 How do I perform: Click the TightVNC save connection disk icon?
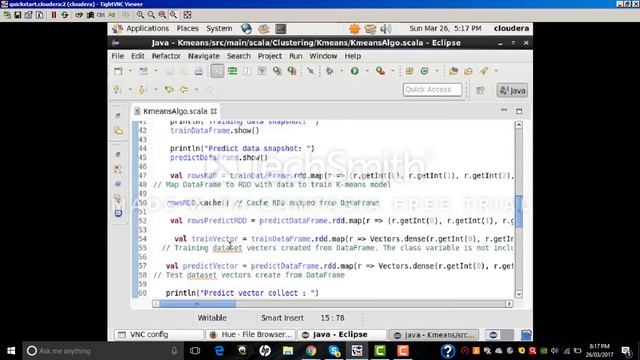click(x=18, y=15)
